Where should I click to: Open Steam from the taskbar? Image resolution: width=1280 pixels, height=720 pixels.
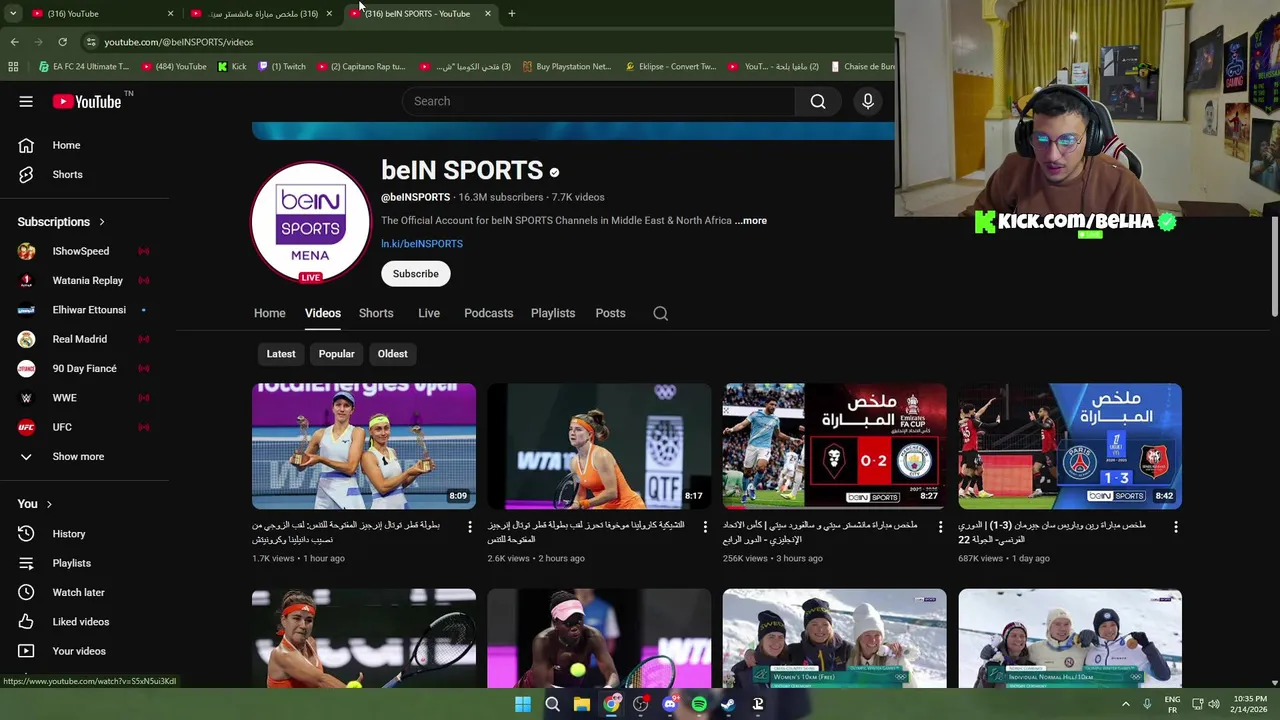tap(728, 705)
